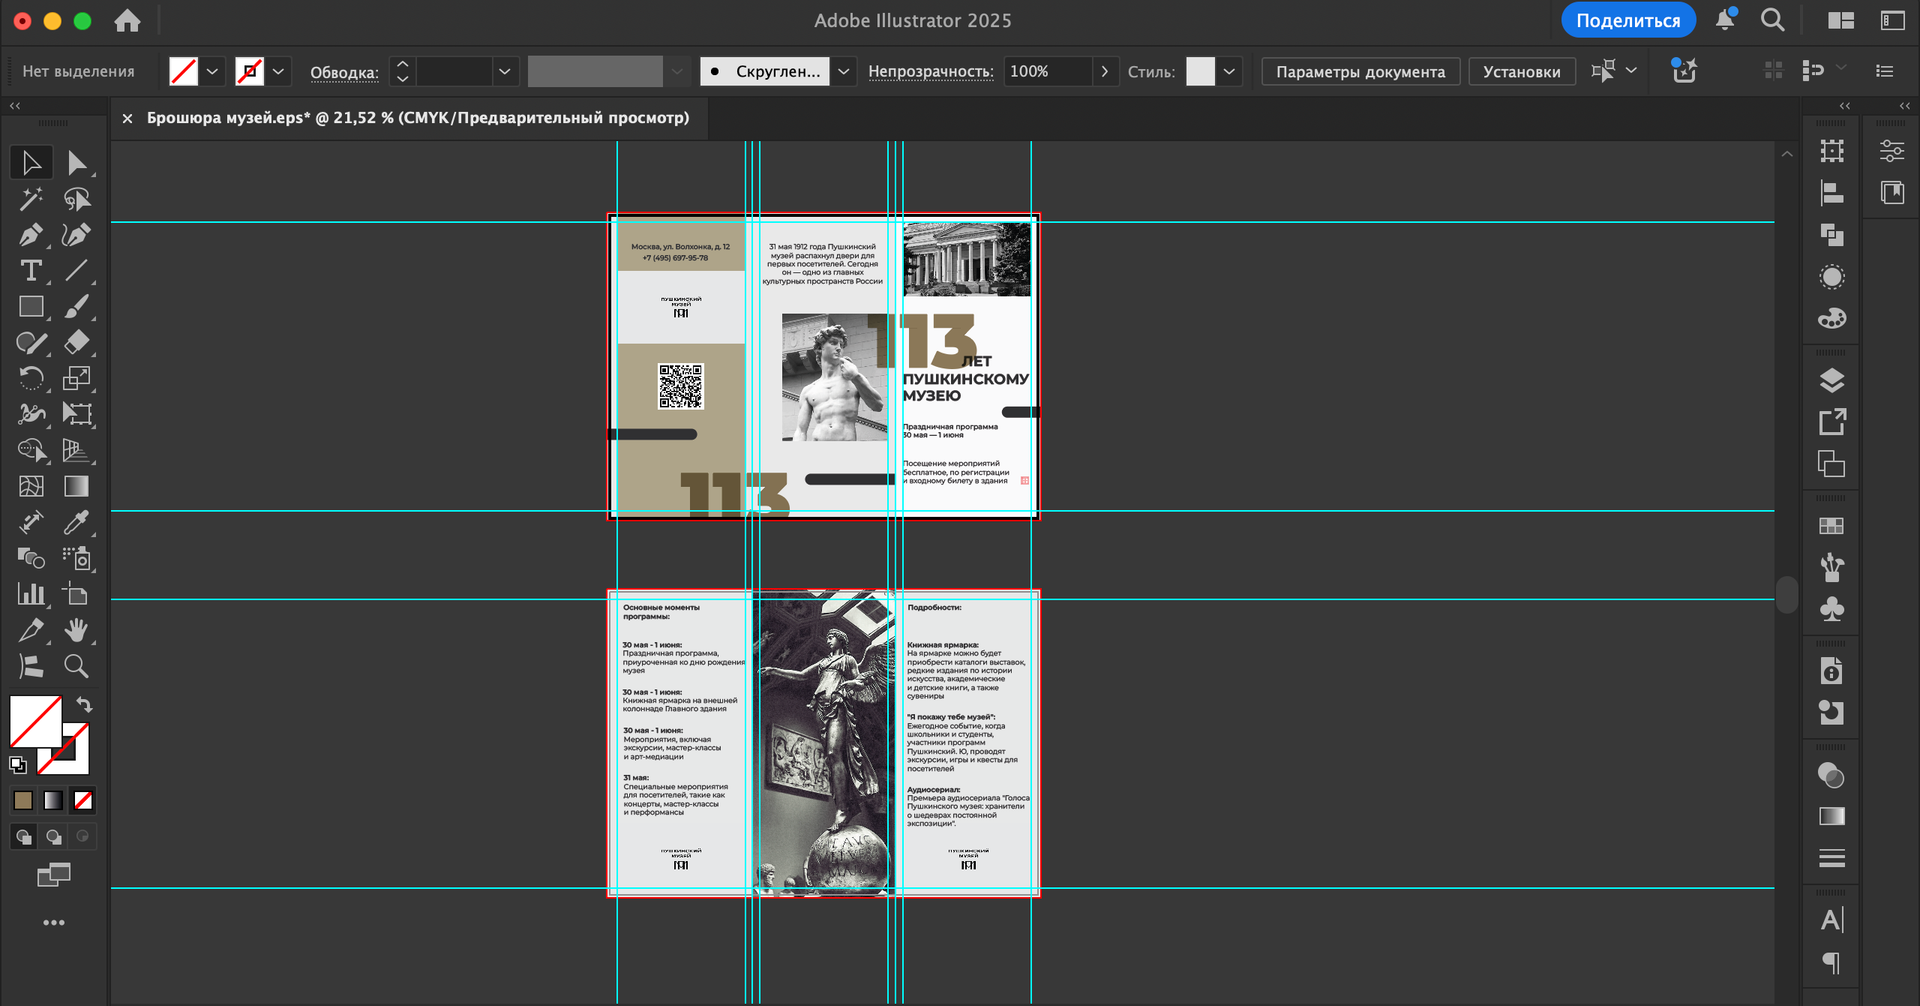The height and width of the screenshot is (1006, 1920).
Task: Open workspace switcher icon
Action: pyautogui.click(x=1893, y=20)
